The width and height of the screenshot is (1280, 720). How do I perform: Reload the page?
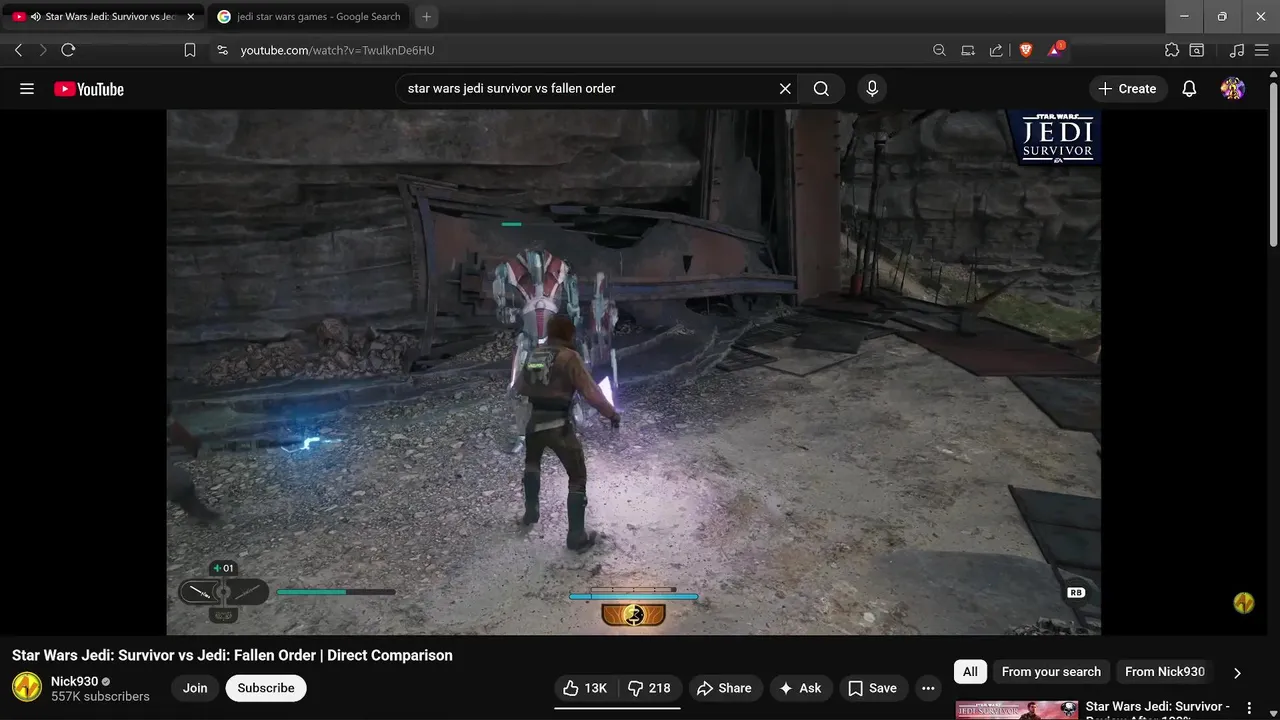(x=68, y=50)
